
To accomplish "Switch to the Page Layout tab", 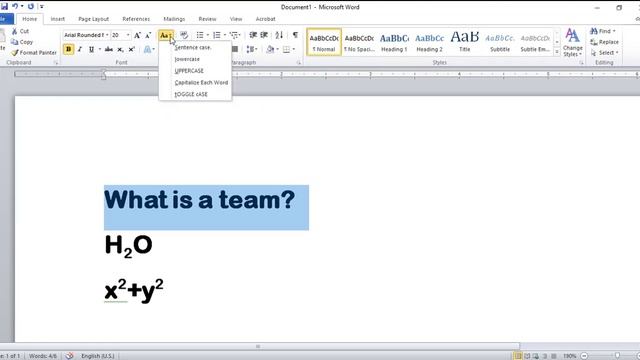I will point(93,19).
